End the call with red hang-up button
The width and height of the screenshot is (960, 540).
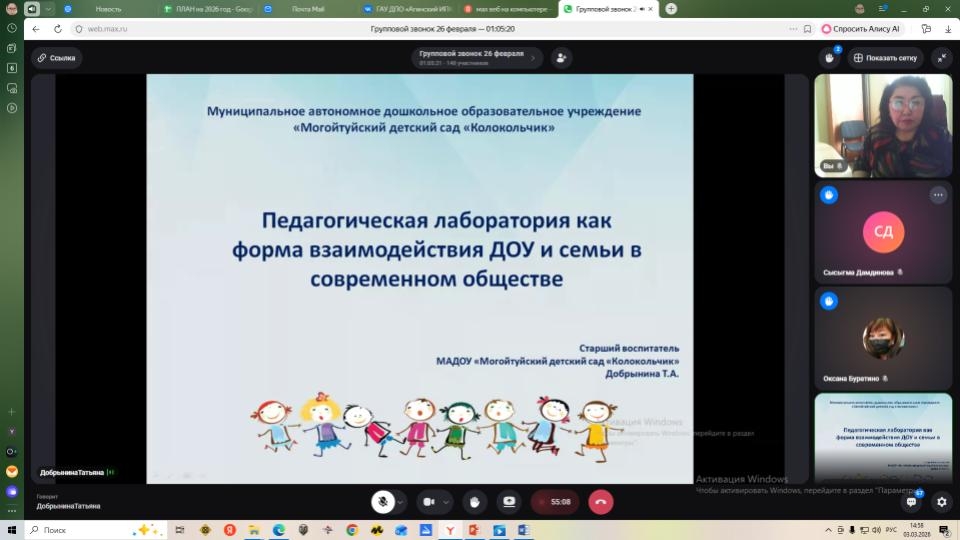tap(601, 502)
